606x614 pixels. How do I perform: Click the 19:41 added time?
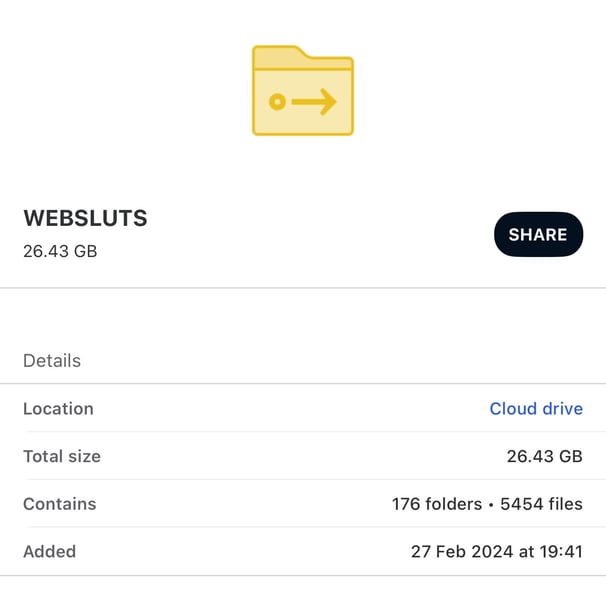click(x=562, y=551)
